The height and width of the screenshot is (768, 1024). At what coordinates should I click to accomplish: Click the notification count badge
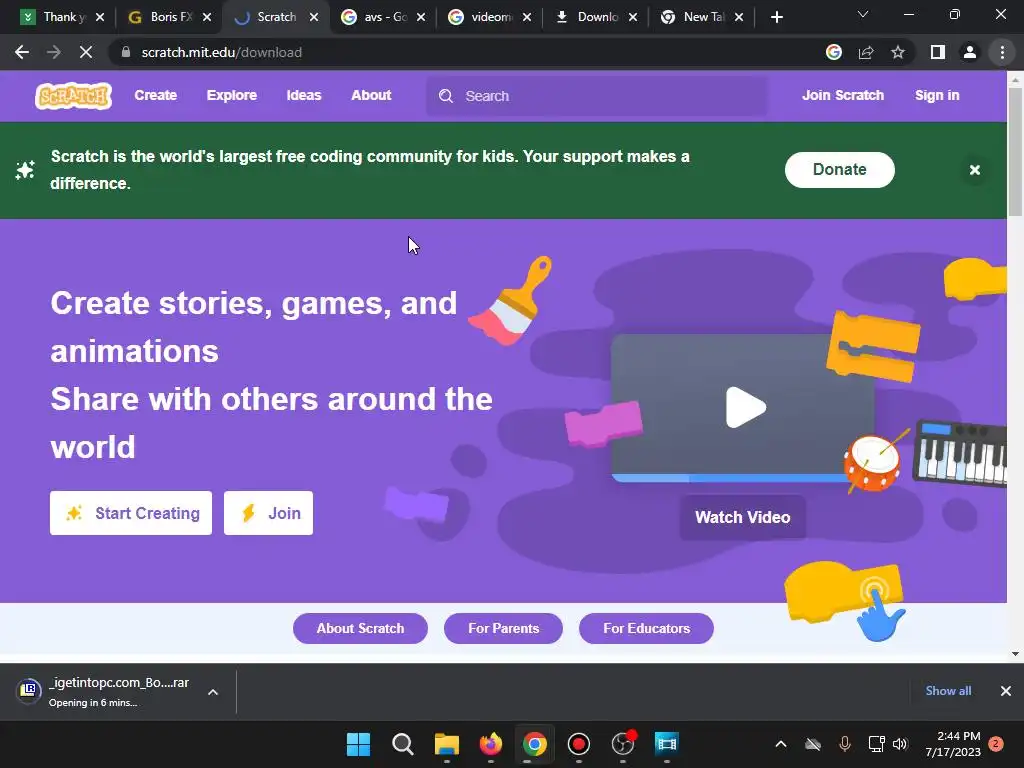click(996, 744)
